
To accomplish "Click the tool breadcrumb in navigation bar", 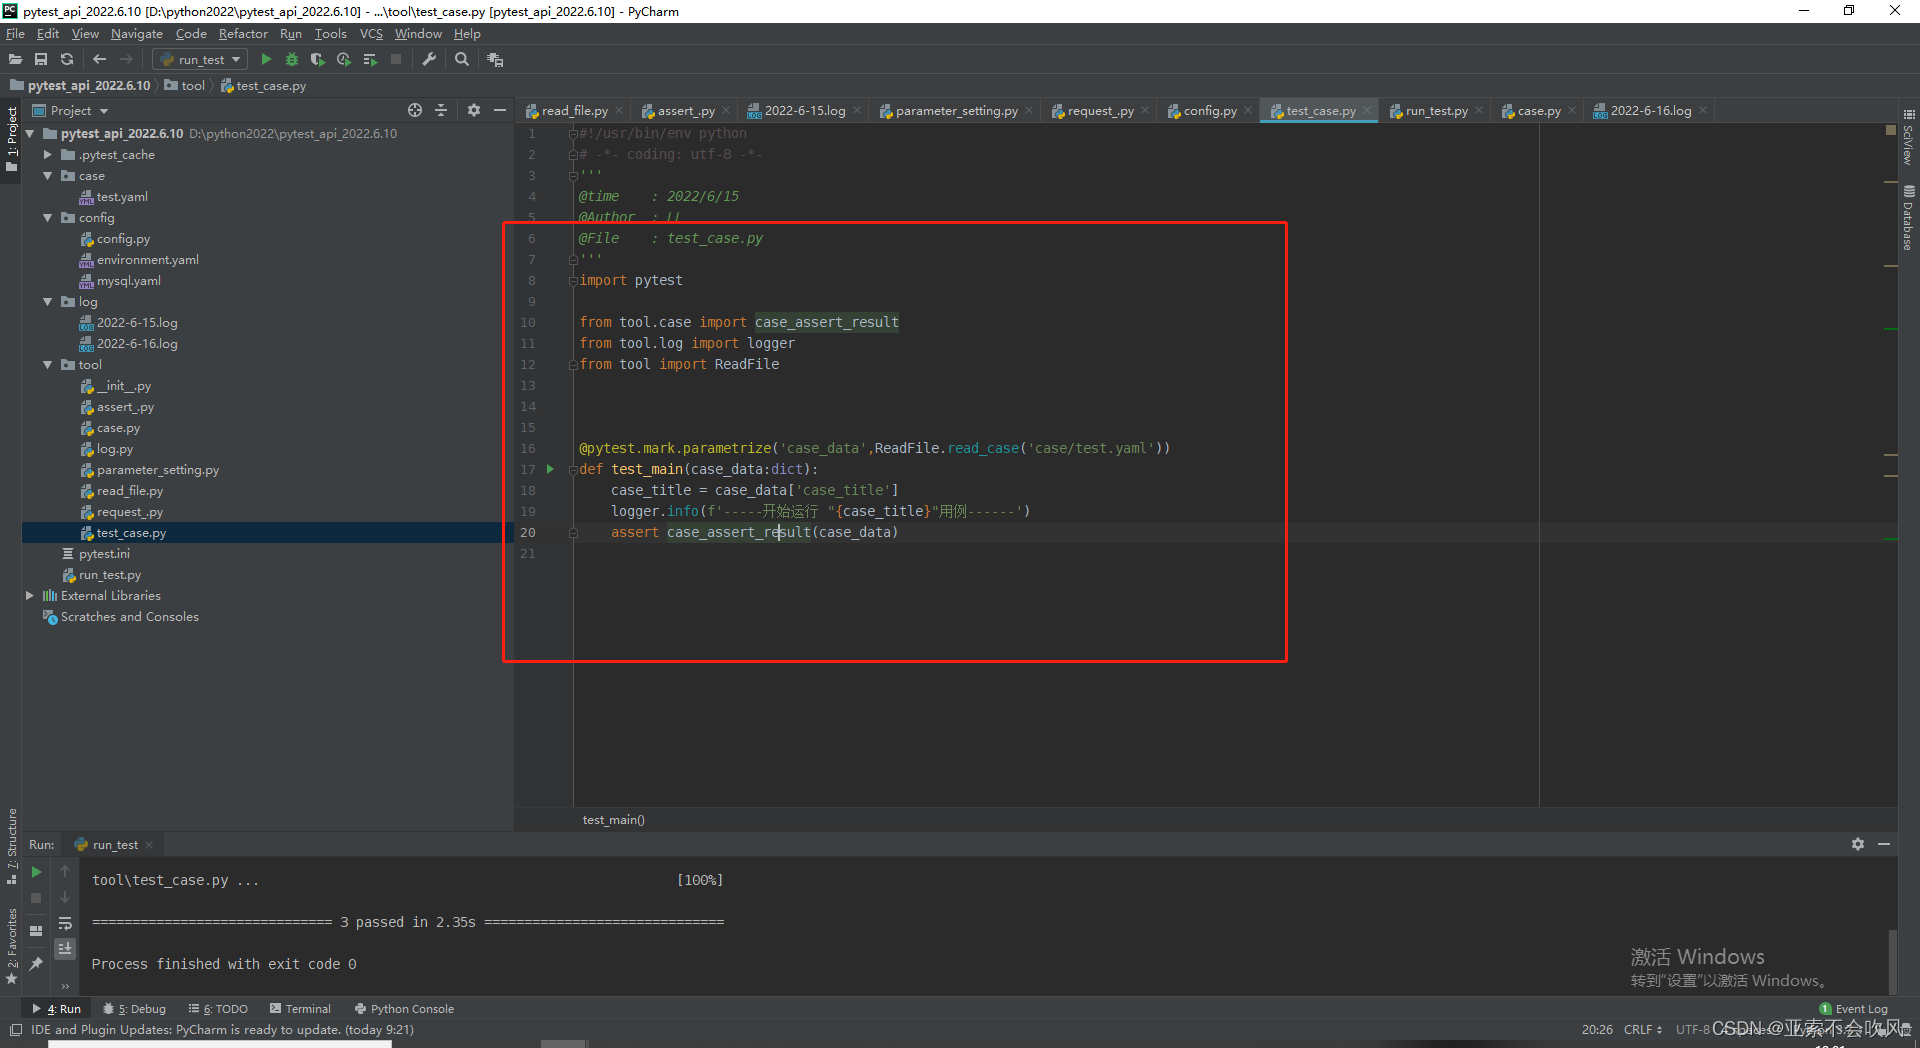I will (185, 86).
